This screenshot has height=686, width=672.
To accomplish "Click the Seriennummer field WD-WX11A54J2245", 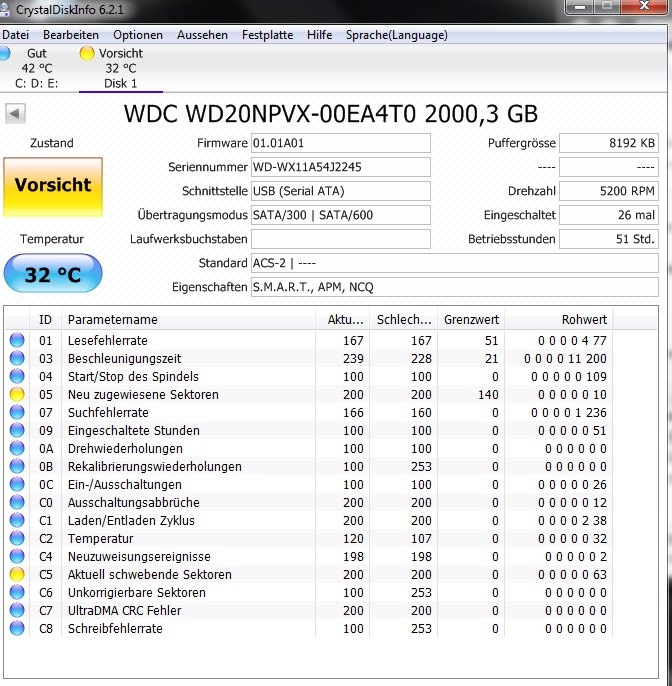I will 340,167.
